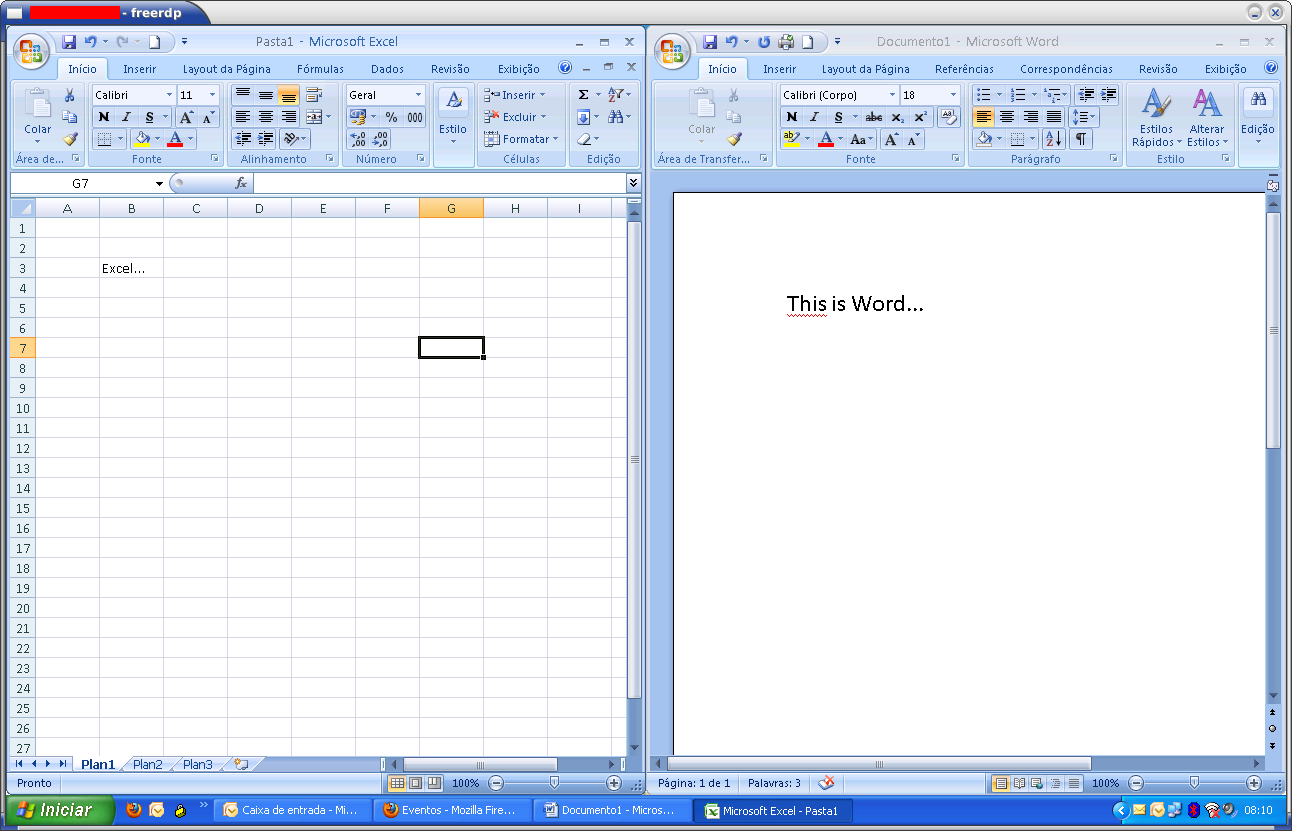Toggle Word justify alignment button
This screenshot has width=1292, height=831.
pos(1054,117)
